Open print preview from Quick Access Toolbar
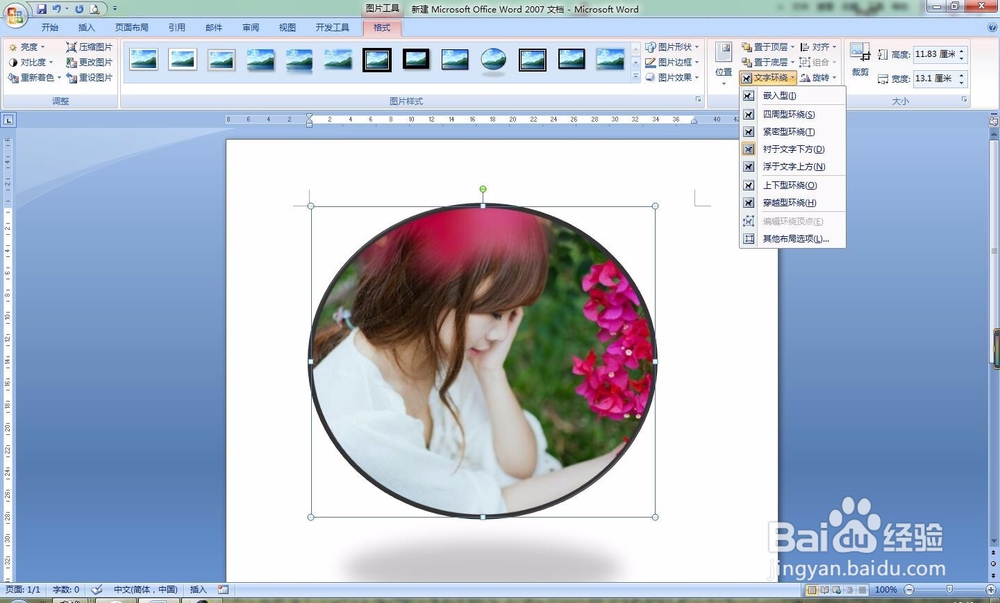Image resolution: width=1000 pixels, height=603 pixels. (95, 9)
